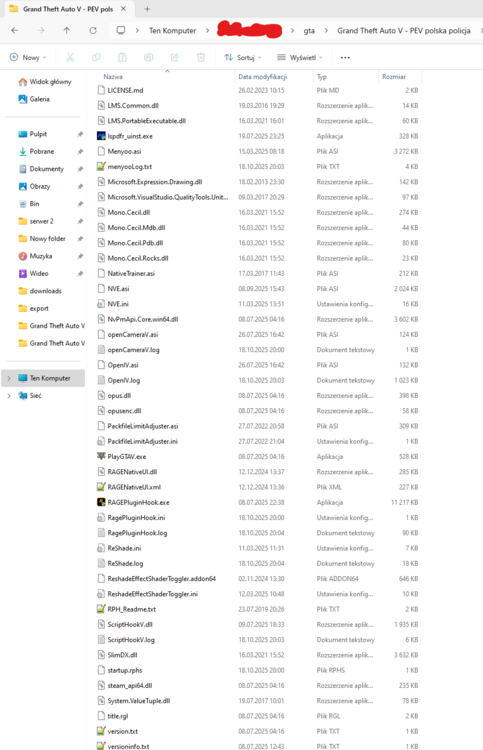Select the Grand Theft Auto V tab
Image resolution: width=483 pixels, height=750 pixels.
(x=67, y=9)
